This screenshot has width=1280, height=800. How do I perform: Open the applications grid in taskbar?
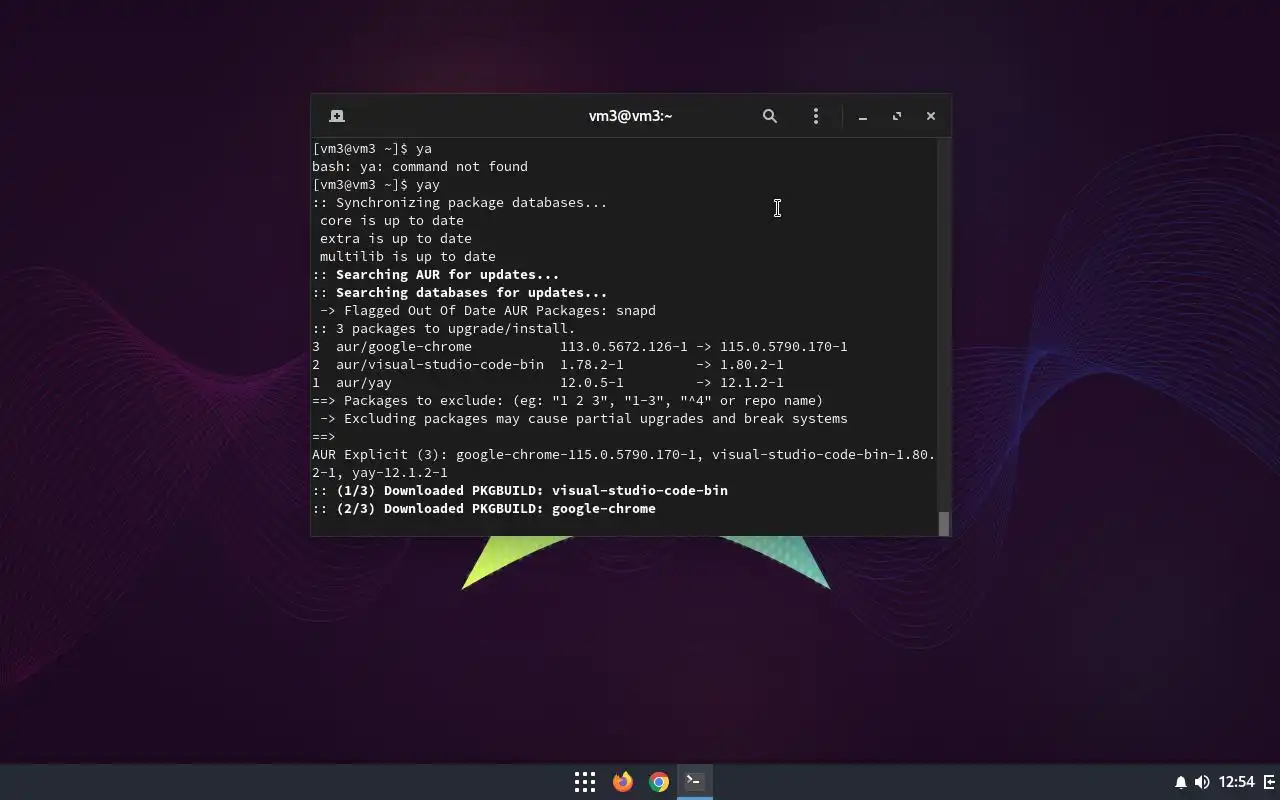tap(585, 782)
